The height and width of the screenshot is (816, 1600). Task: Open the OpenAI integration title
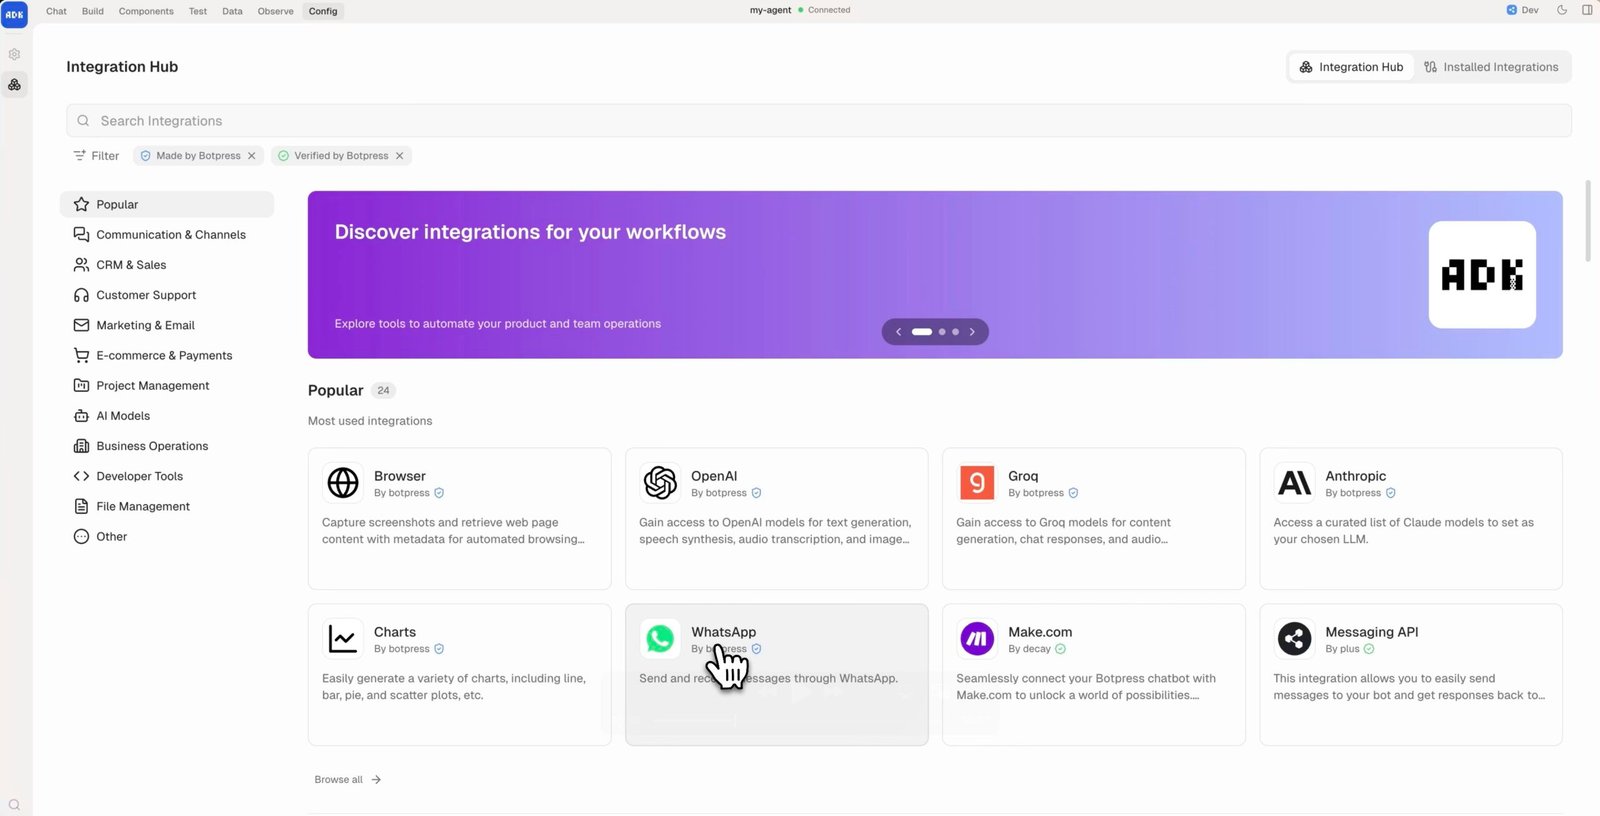[x=714, y=476]
